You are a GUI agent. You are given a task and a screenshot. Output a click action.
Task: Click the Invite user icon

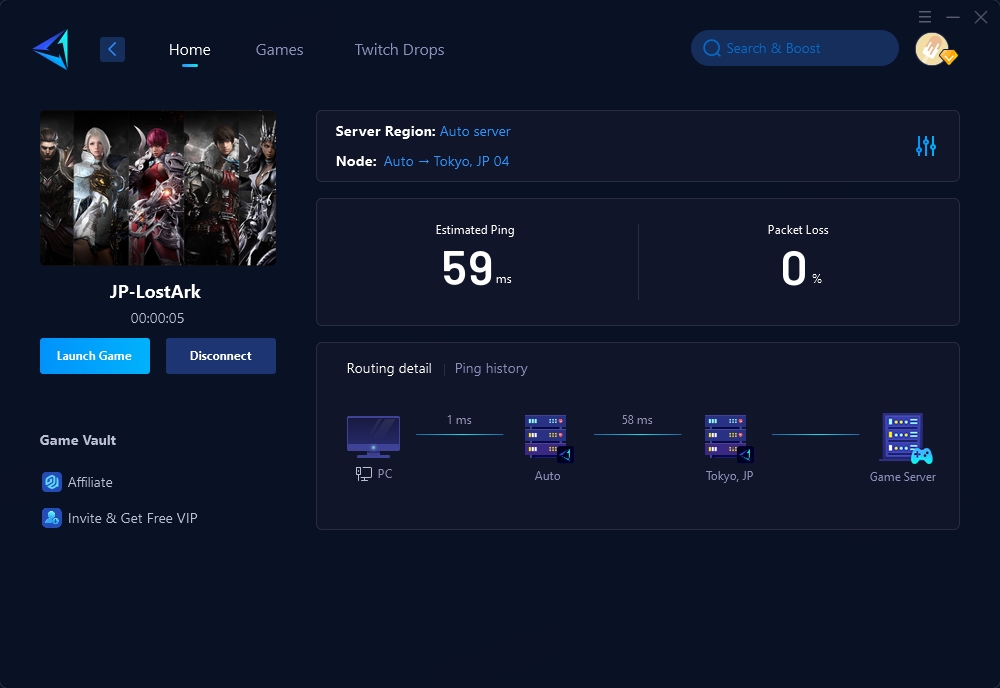point(52,518)
